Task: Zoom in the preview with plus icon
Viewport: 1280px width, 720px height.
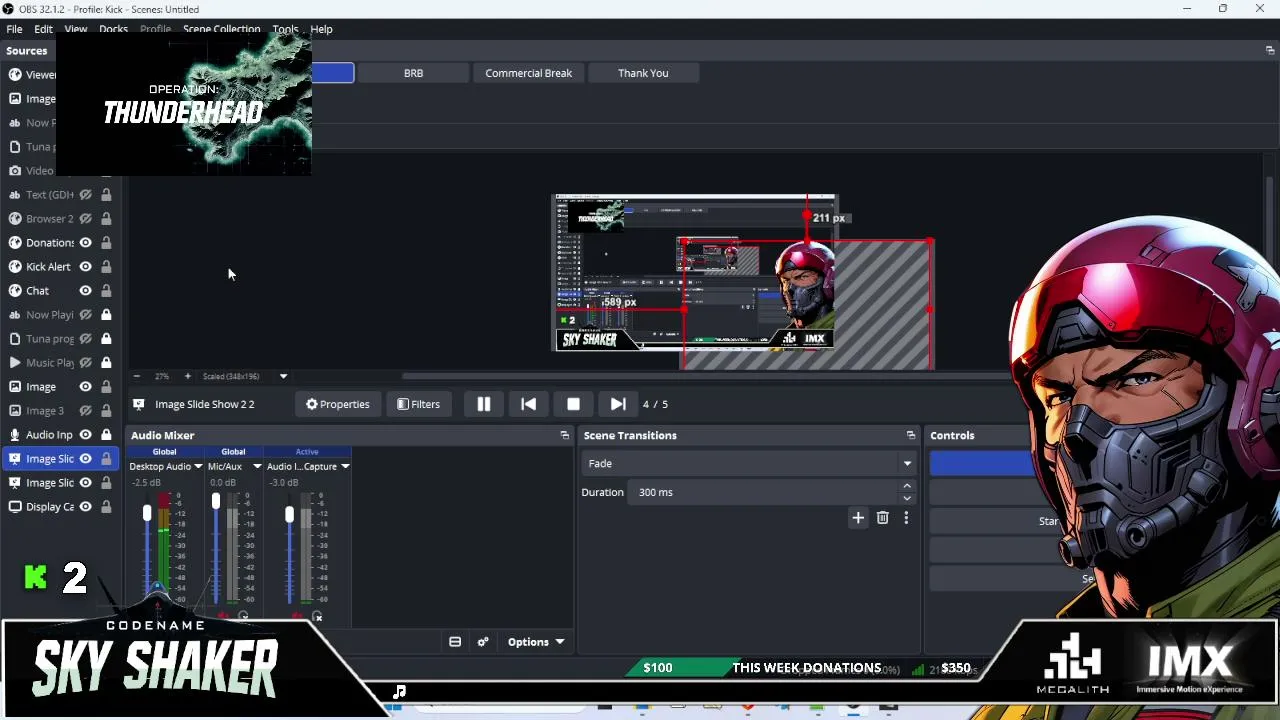Action: [187, 376]
